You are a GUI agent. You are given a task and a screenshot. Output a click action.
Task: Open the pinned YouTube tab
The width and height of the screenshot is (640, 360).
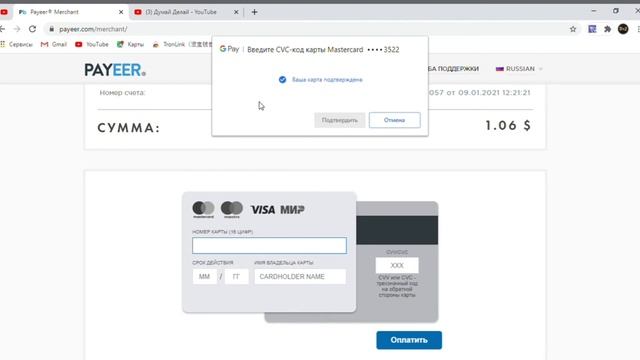(x=4, y=12)
